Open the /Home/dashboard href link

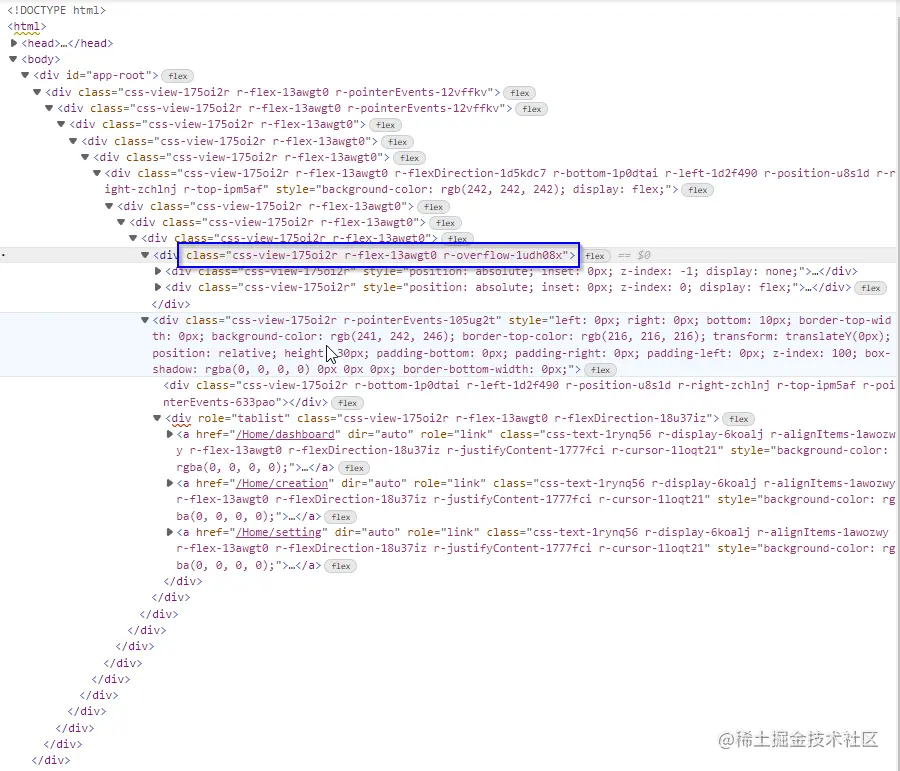pos(285,435)
